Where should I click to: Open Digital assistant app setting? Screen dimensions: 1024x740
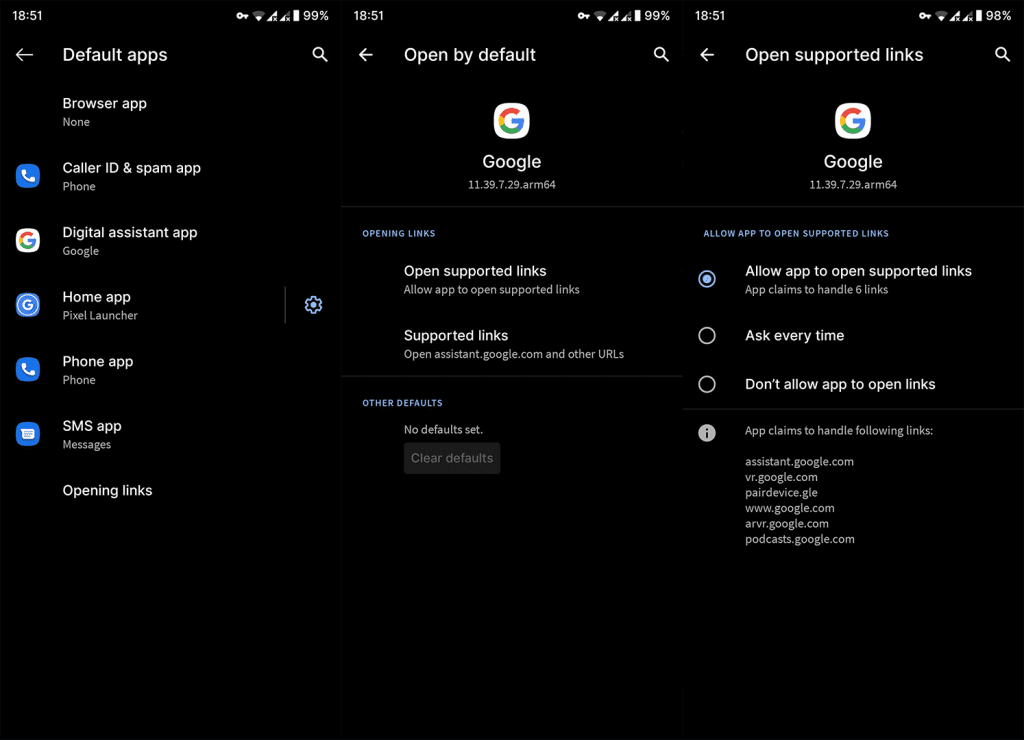(x=170, y=241)
